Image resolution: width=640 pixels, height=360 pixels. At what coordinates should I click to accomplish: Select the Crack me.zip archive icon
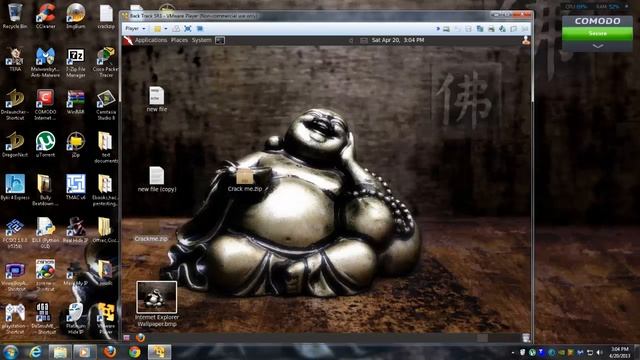245,181
